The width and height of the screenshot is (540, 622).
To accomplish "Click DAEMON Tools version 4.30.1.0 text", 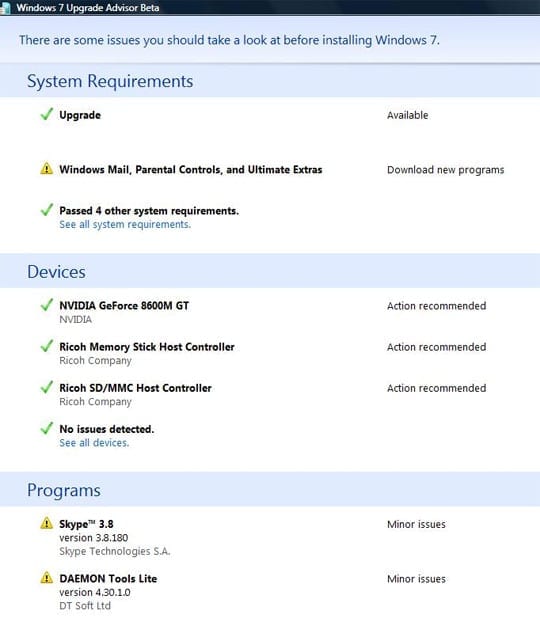I will click(95, 593).
